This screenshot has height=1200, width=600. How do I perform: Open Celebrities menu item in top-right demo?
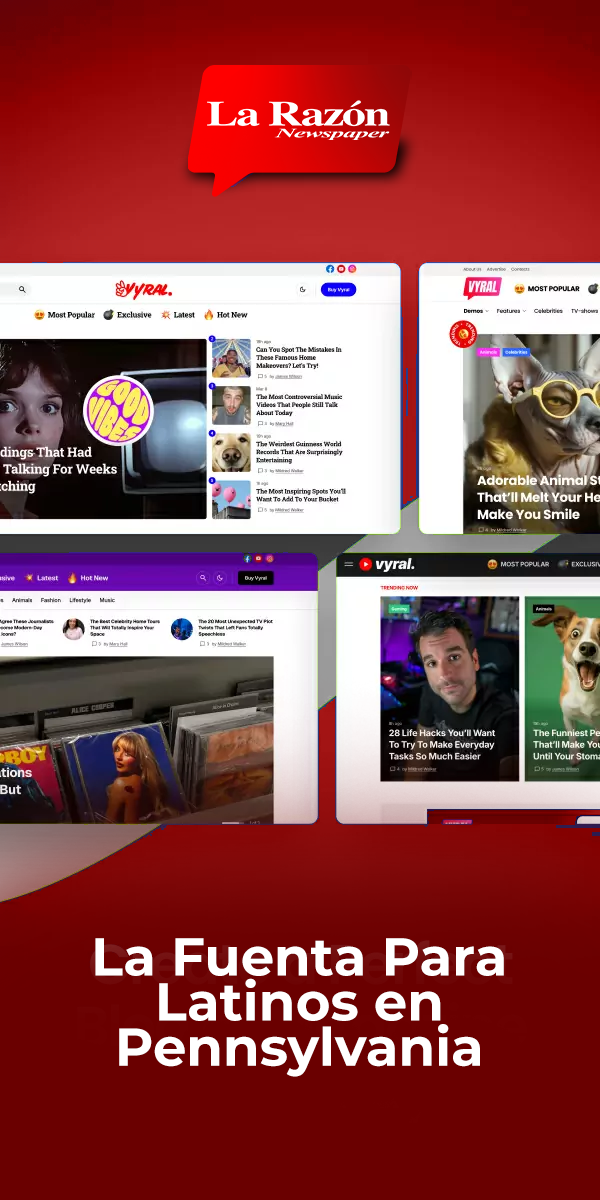(x=548, y=311)
